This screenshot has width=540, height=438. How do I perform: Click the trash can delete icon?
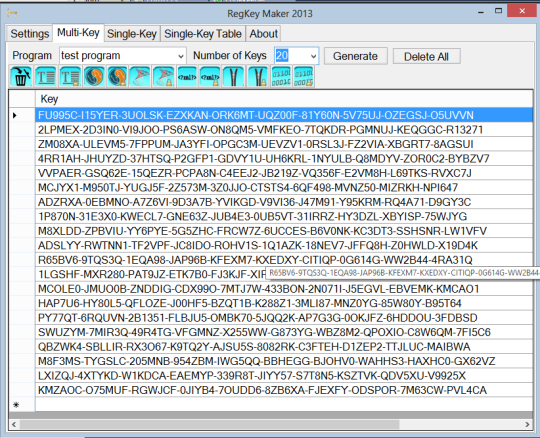click(x=21, y=76)
